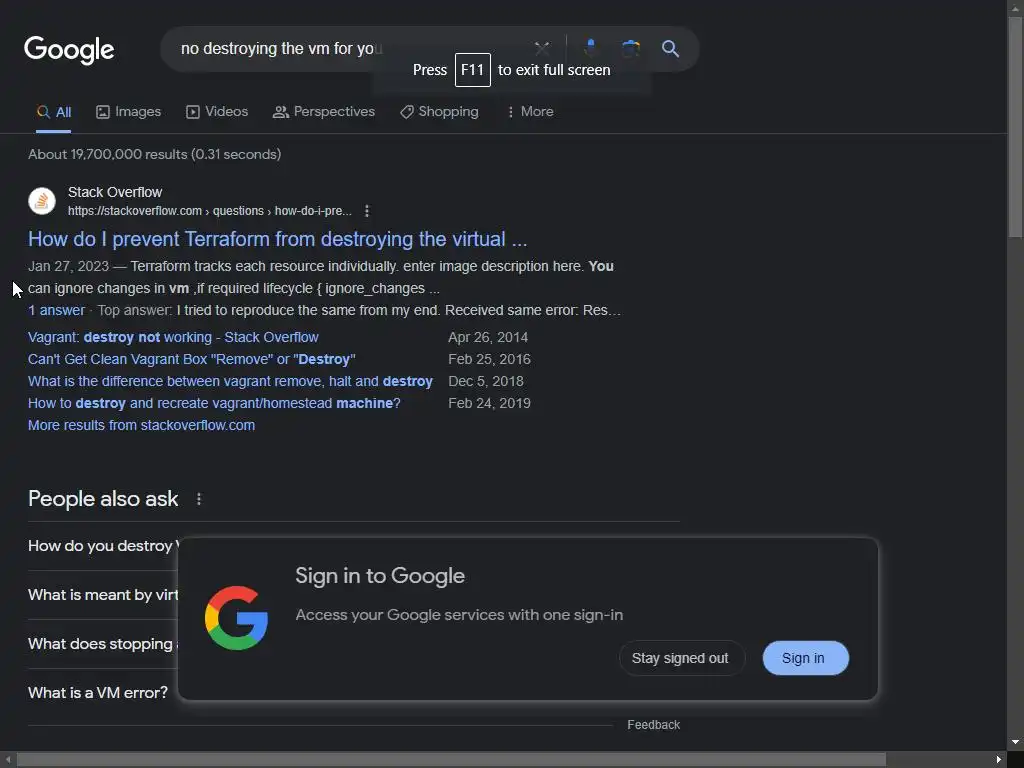Click the 'People also ask' heading
This screenshot has width=1024, height=768.
point(103,499)
